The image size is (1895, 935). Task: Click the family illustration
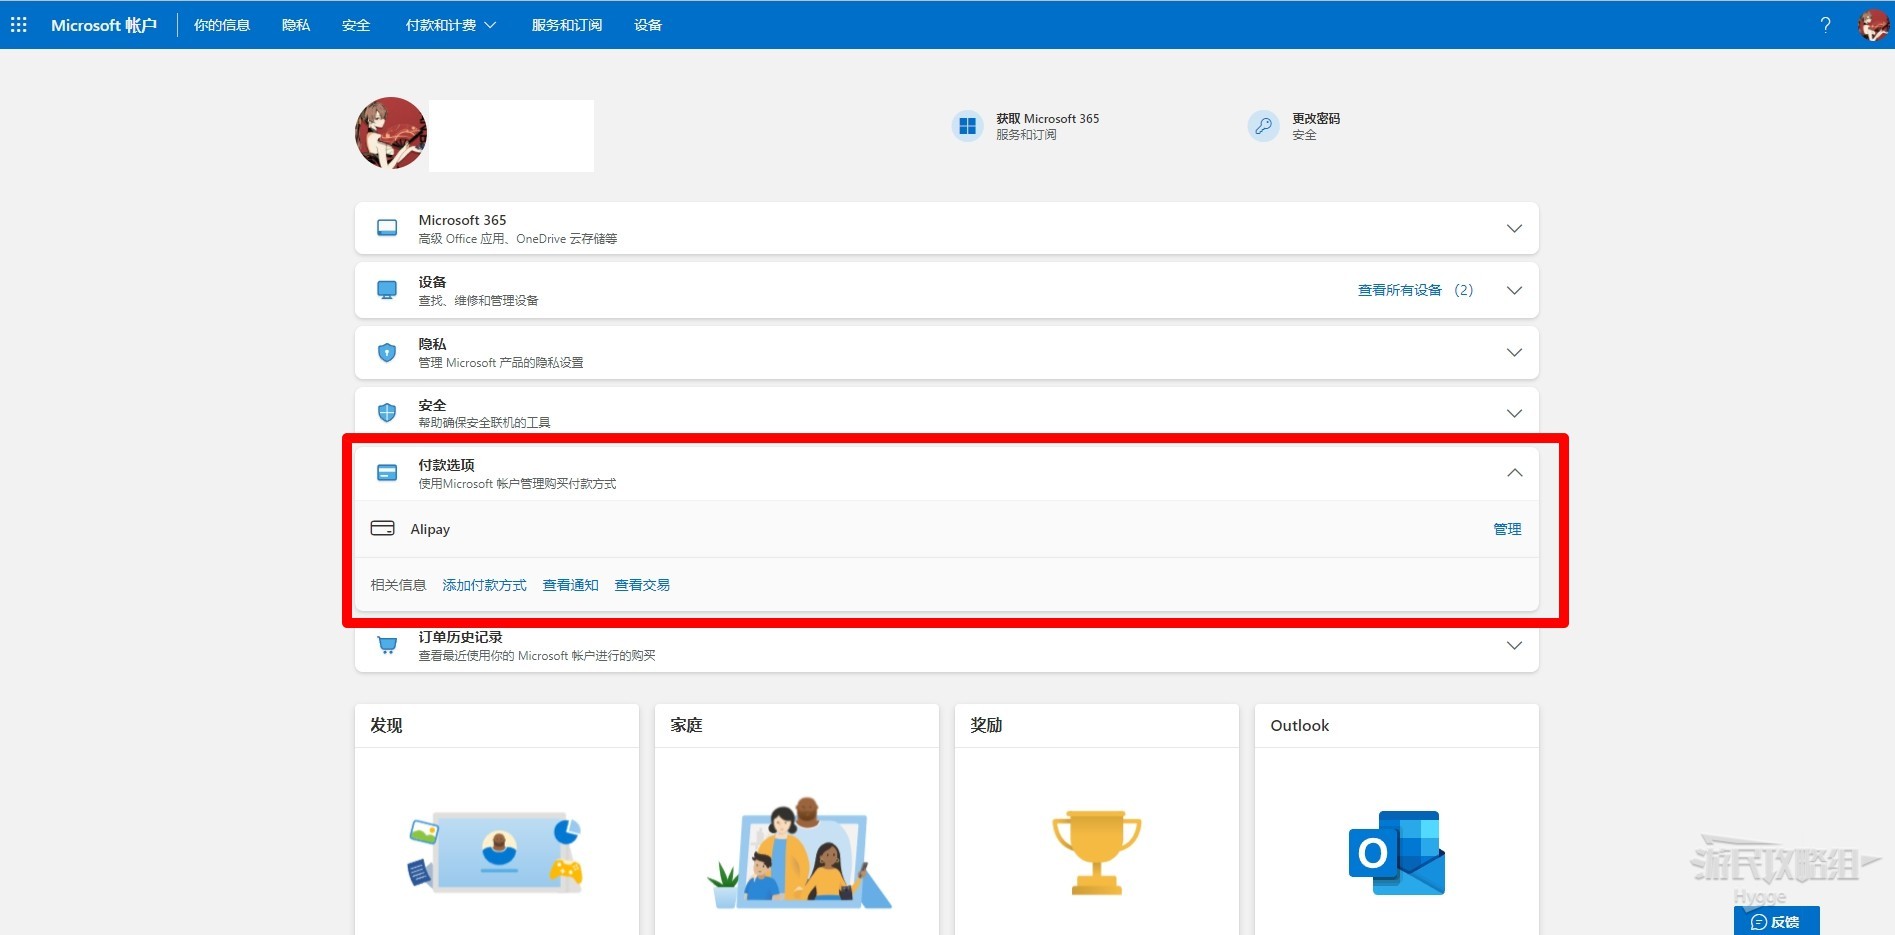point(798,853)
